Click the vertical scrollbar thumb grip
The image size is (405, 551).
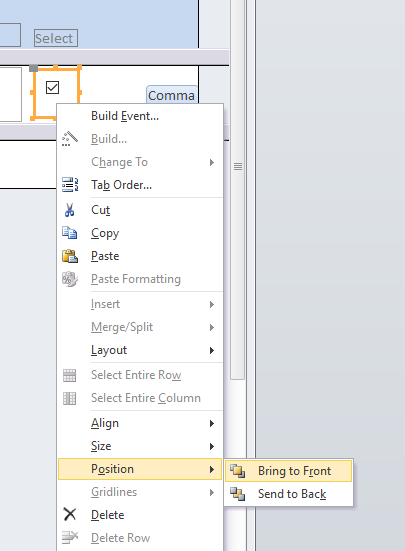pos(238,166)
